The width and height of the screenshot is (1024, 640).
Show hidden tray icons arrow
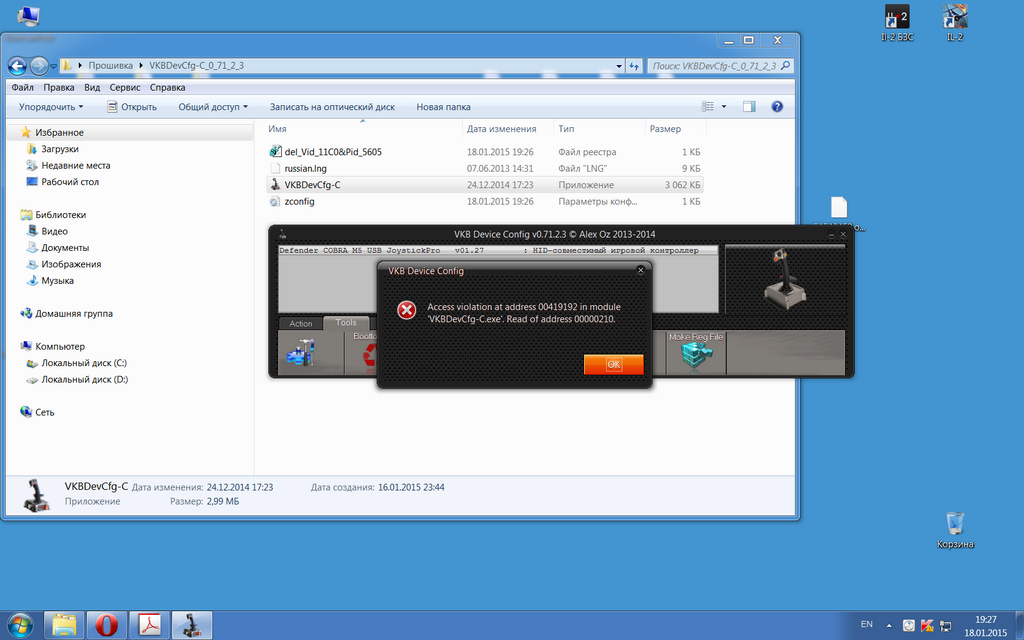(x=889, y=625)
